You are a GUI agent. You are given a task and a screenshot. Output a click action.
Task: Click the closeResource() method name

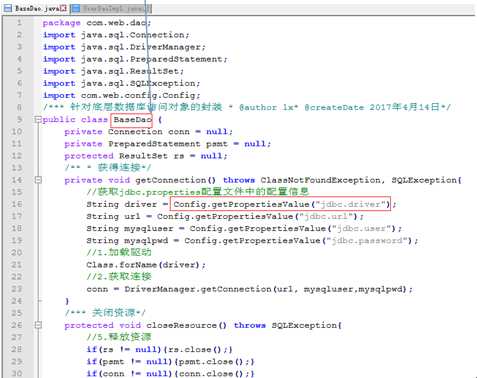pos(186,325)
